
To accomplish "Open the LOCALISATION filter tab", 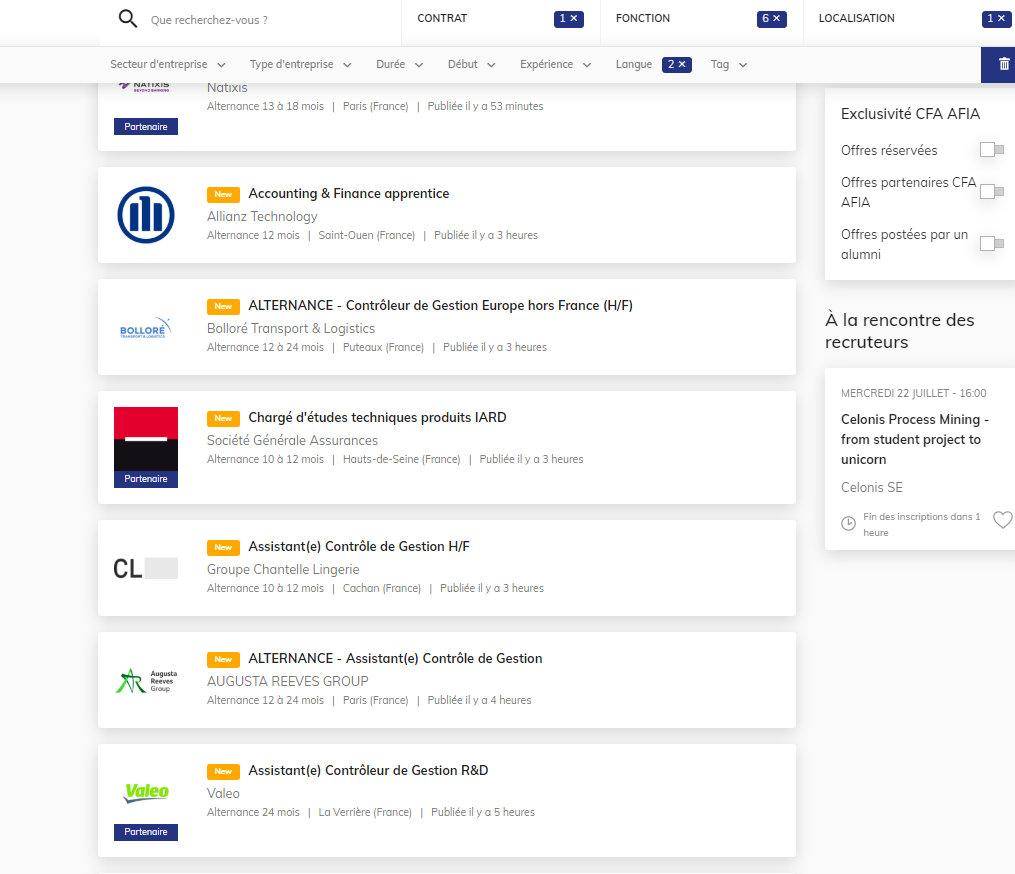I will click(x=856, y=19).
